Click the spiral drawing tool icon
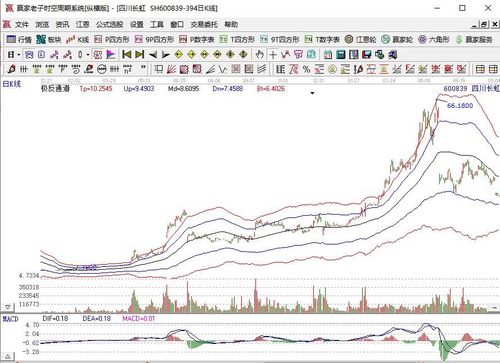Image resolution: width=500 pixels, height=363 pixels. tap(76, 69)
